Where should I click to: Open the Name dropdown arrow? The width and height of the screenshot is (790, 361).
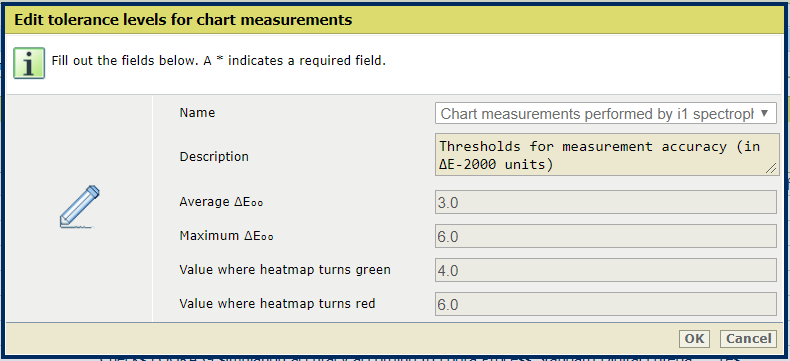(764, 113)
